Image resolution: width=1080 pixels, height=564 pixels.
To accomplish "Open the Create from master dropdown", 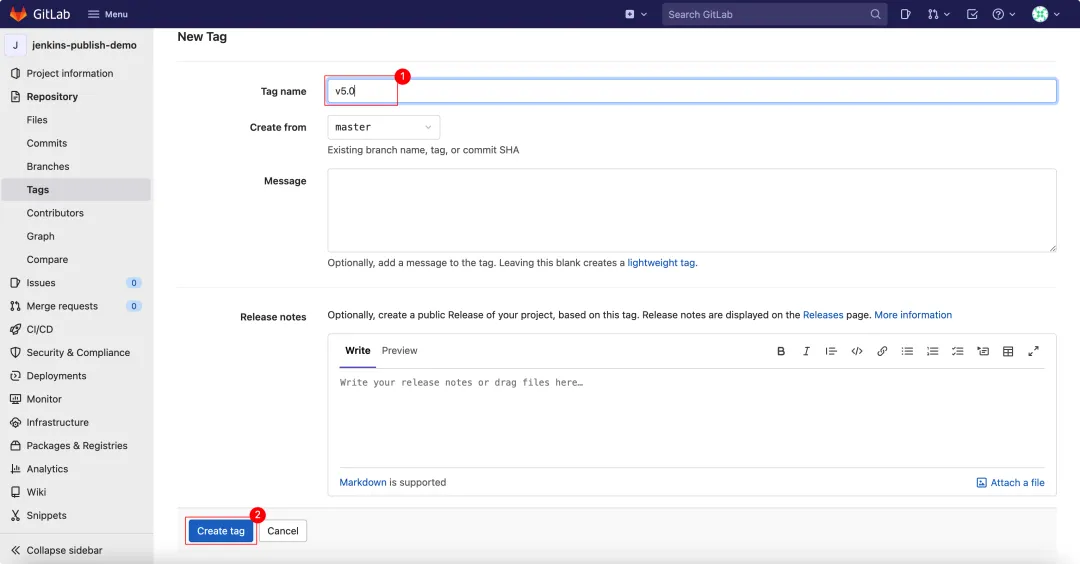I will (383, 127).
